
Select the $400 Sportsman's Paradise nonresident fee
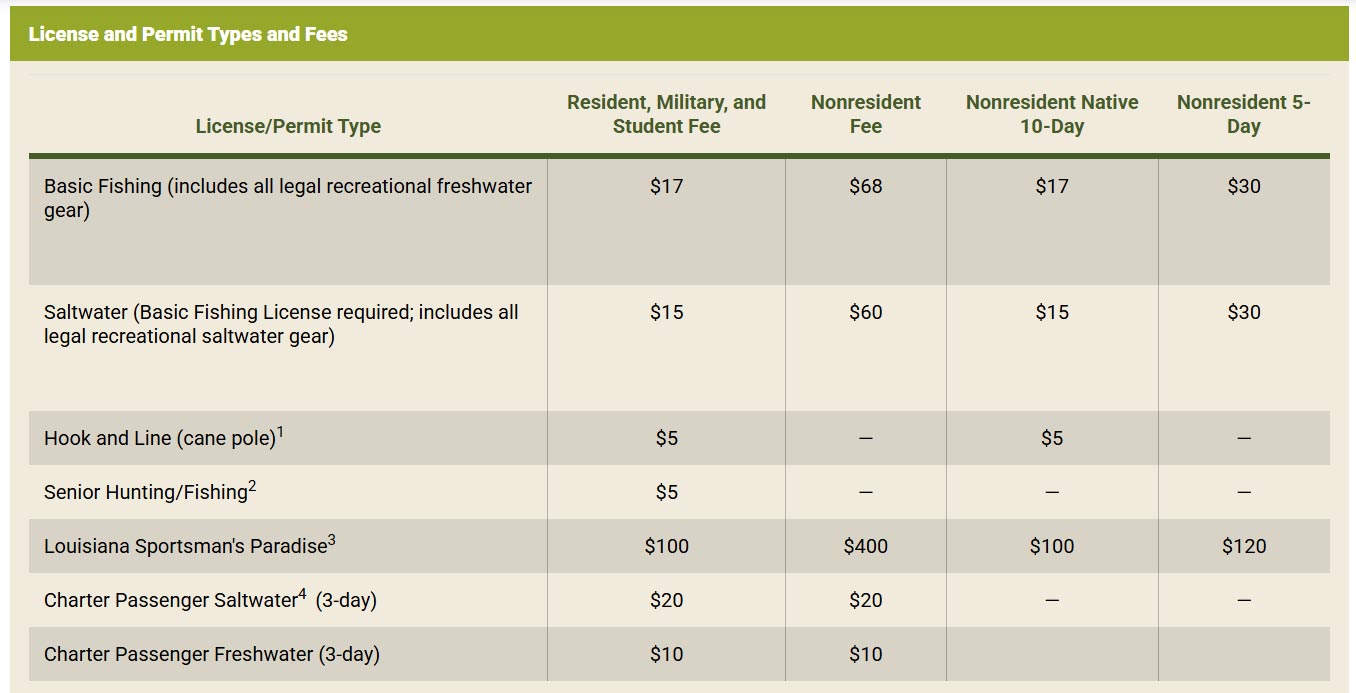tap(865, 546)
